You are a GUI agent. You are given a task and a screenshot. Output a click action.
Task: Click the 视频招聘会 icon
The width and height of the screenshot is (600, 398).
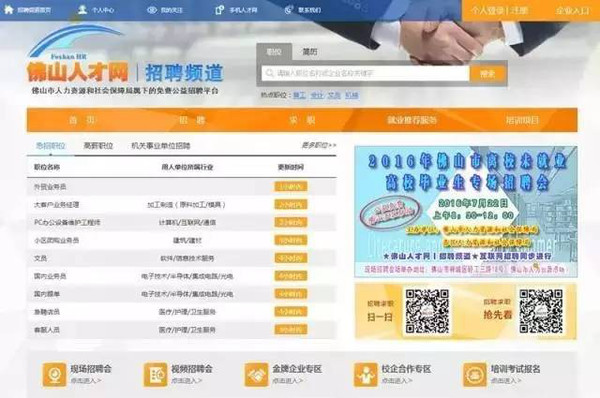(155, 375)
